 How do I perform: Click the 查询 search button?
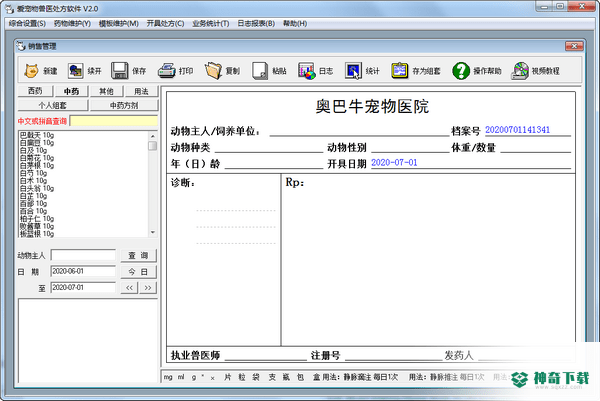click(138, 255)
